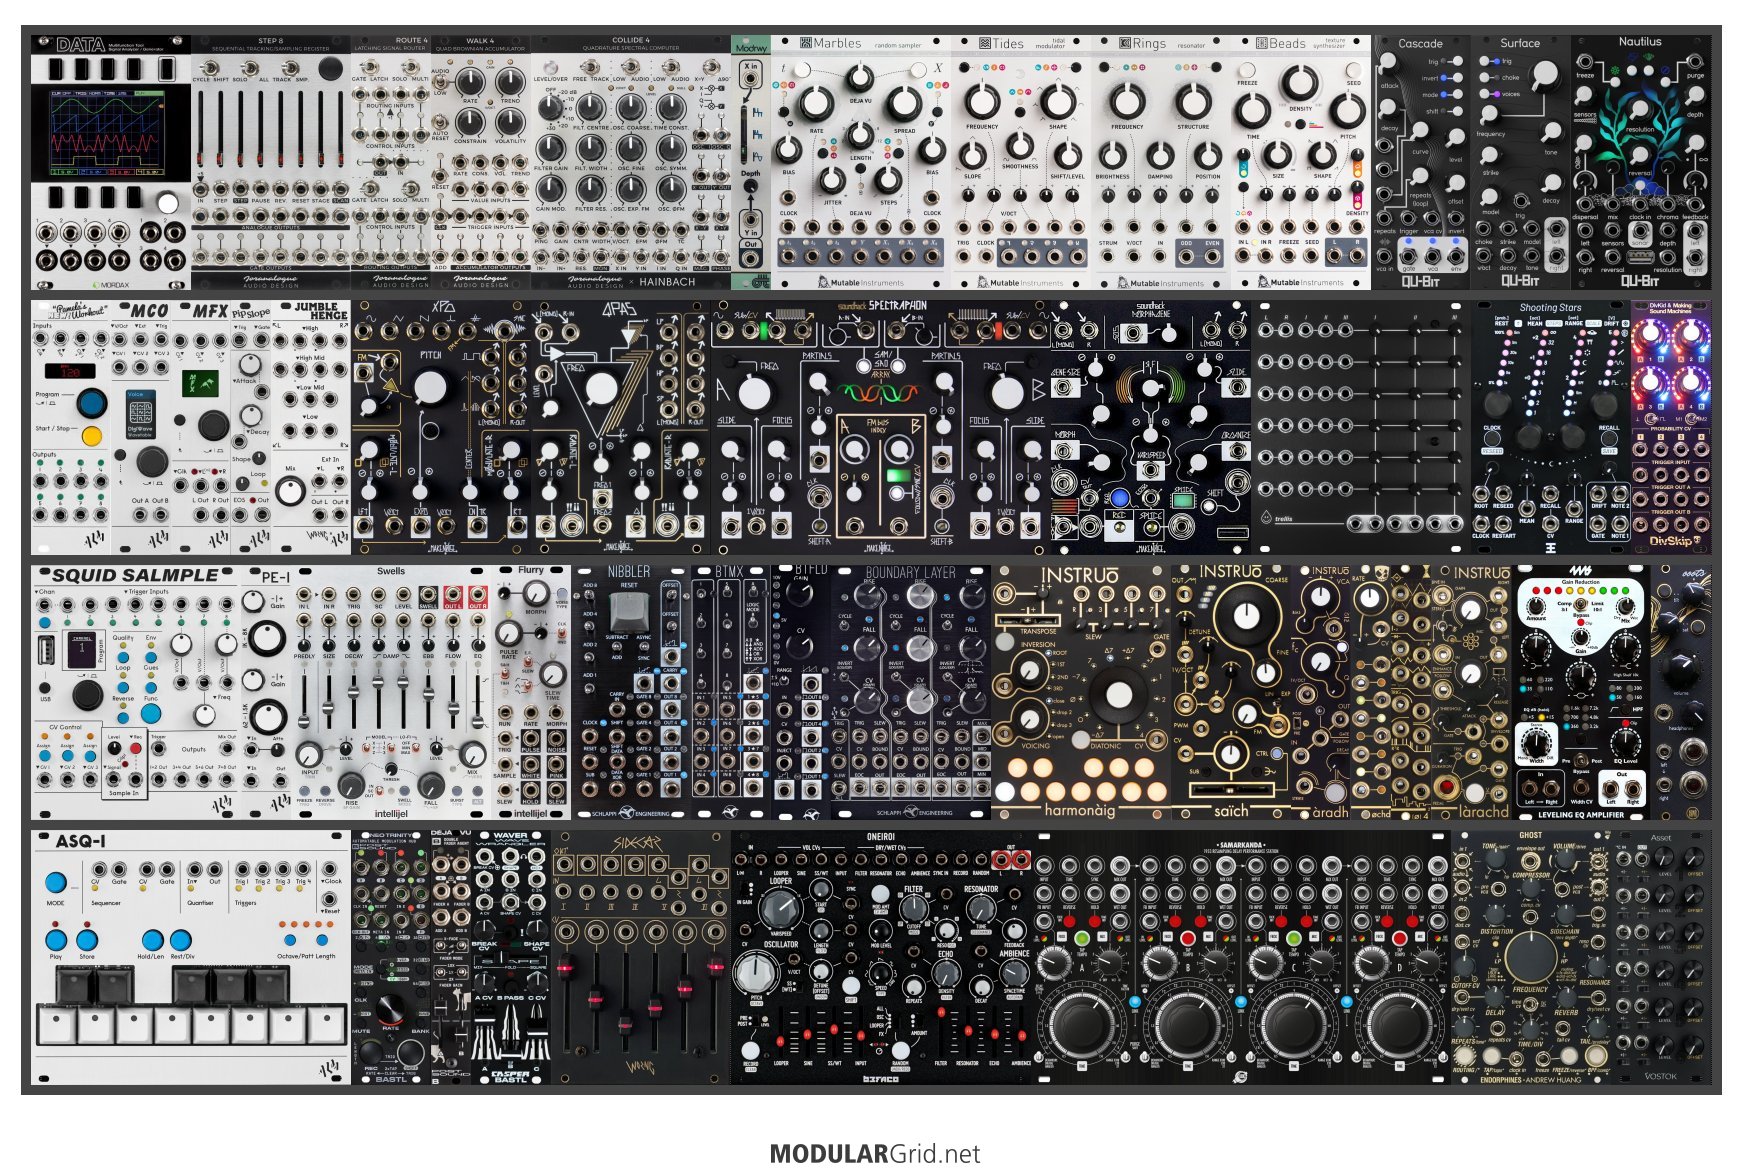This screenshot has width=1752, height=1175.
Task: Click the Hold/Len button on ASQ-1
Action: (x=152, y=940)
